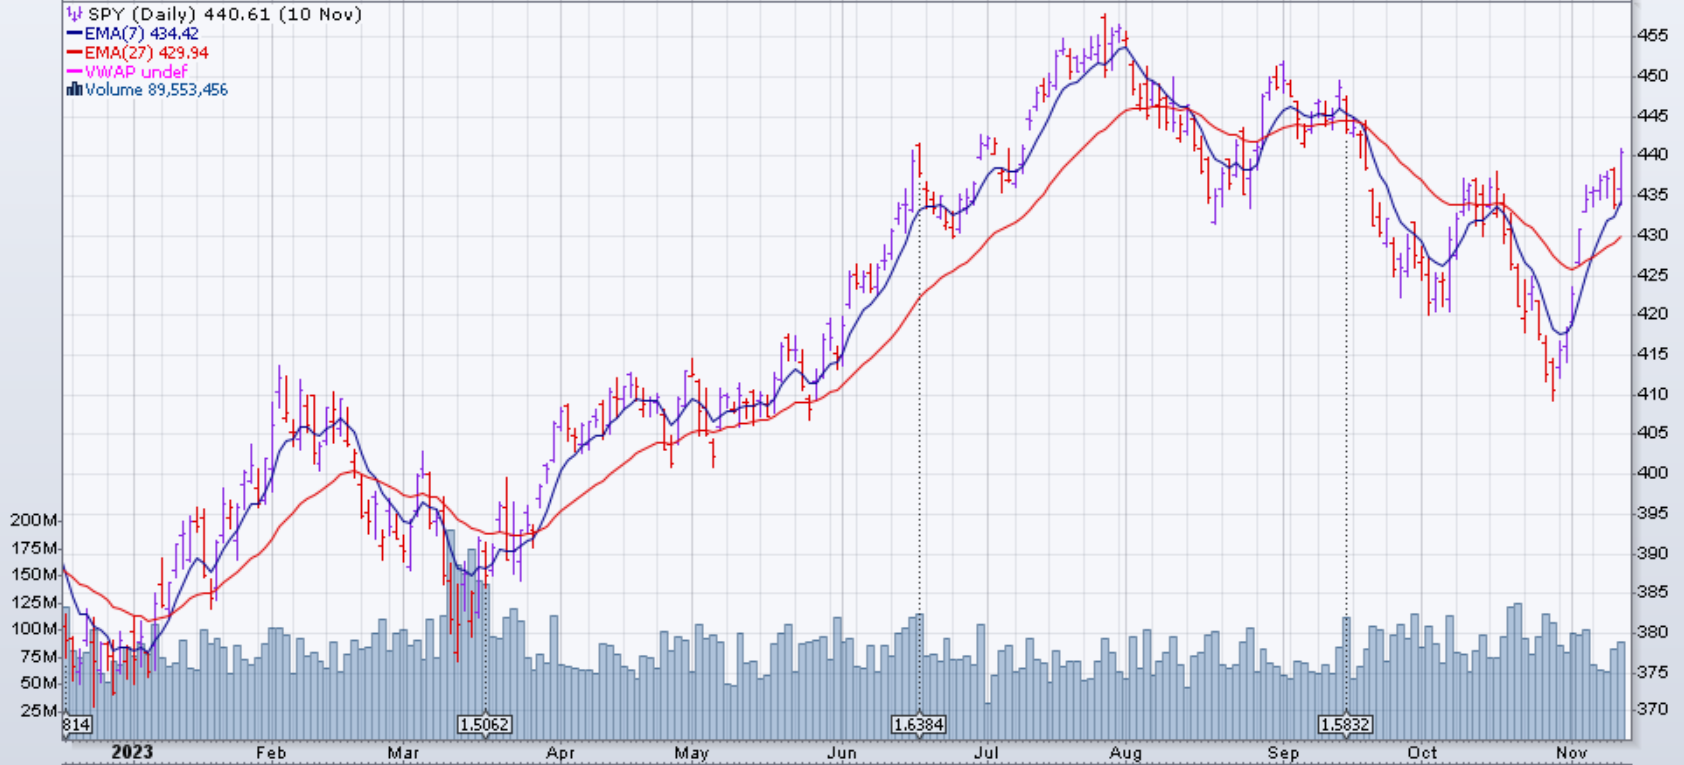The image size is (1684, 765).
Task: Click the magenta VWAP legend line marker
Action: (74, 72)
